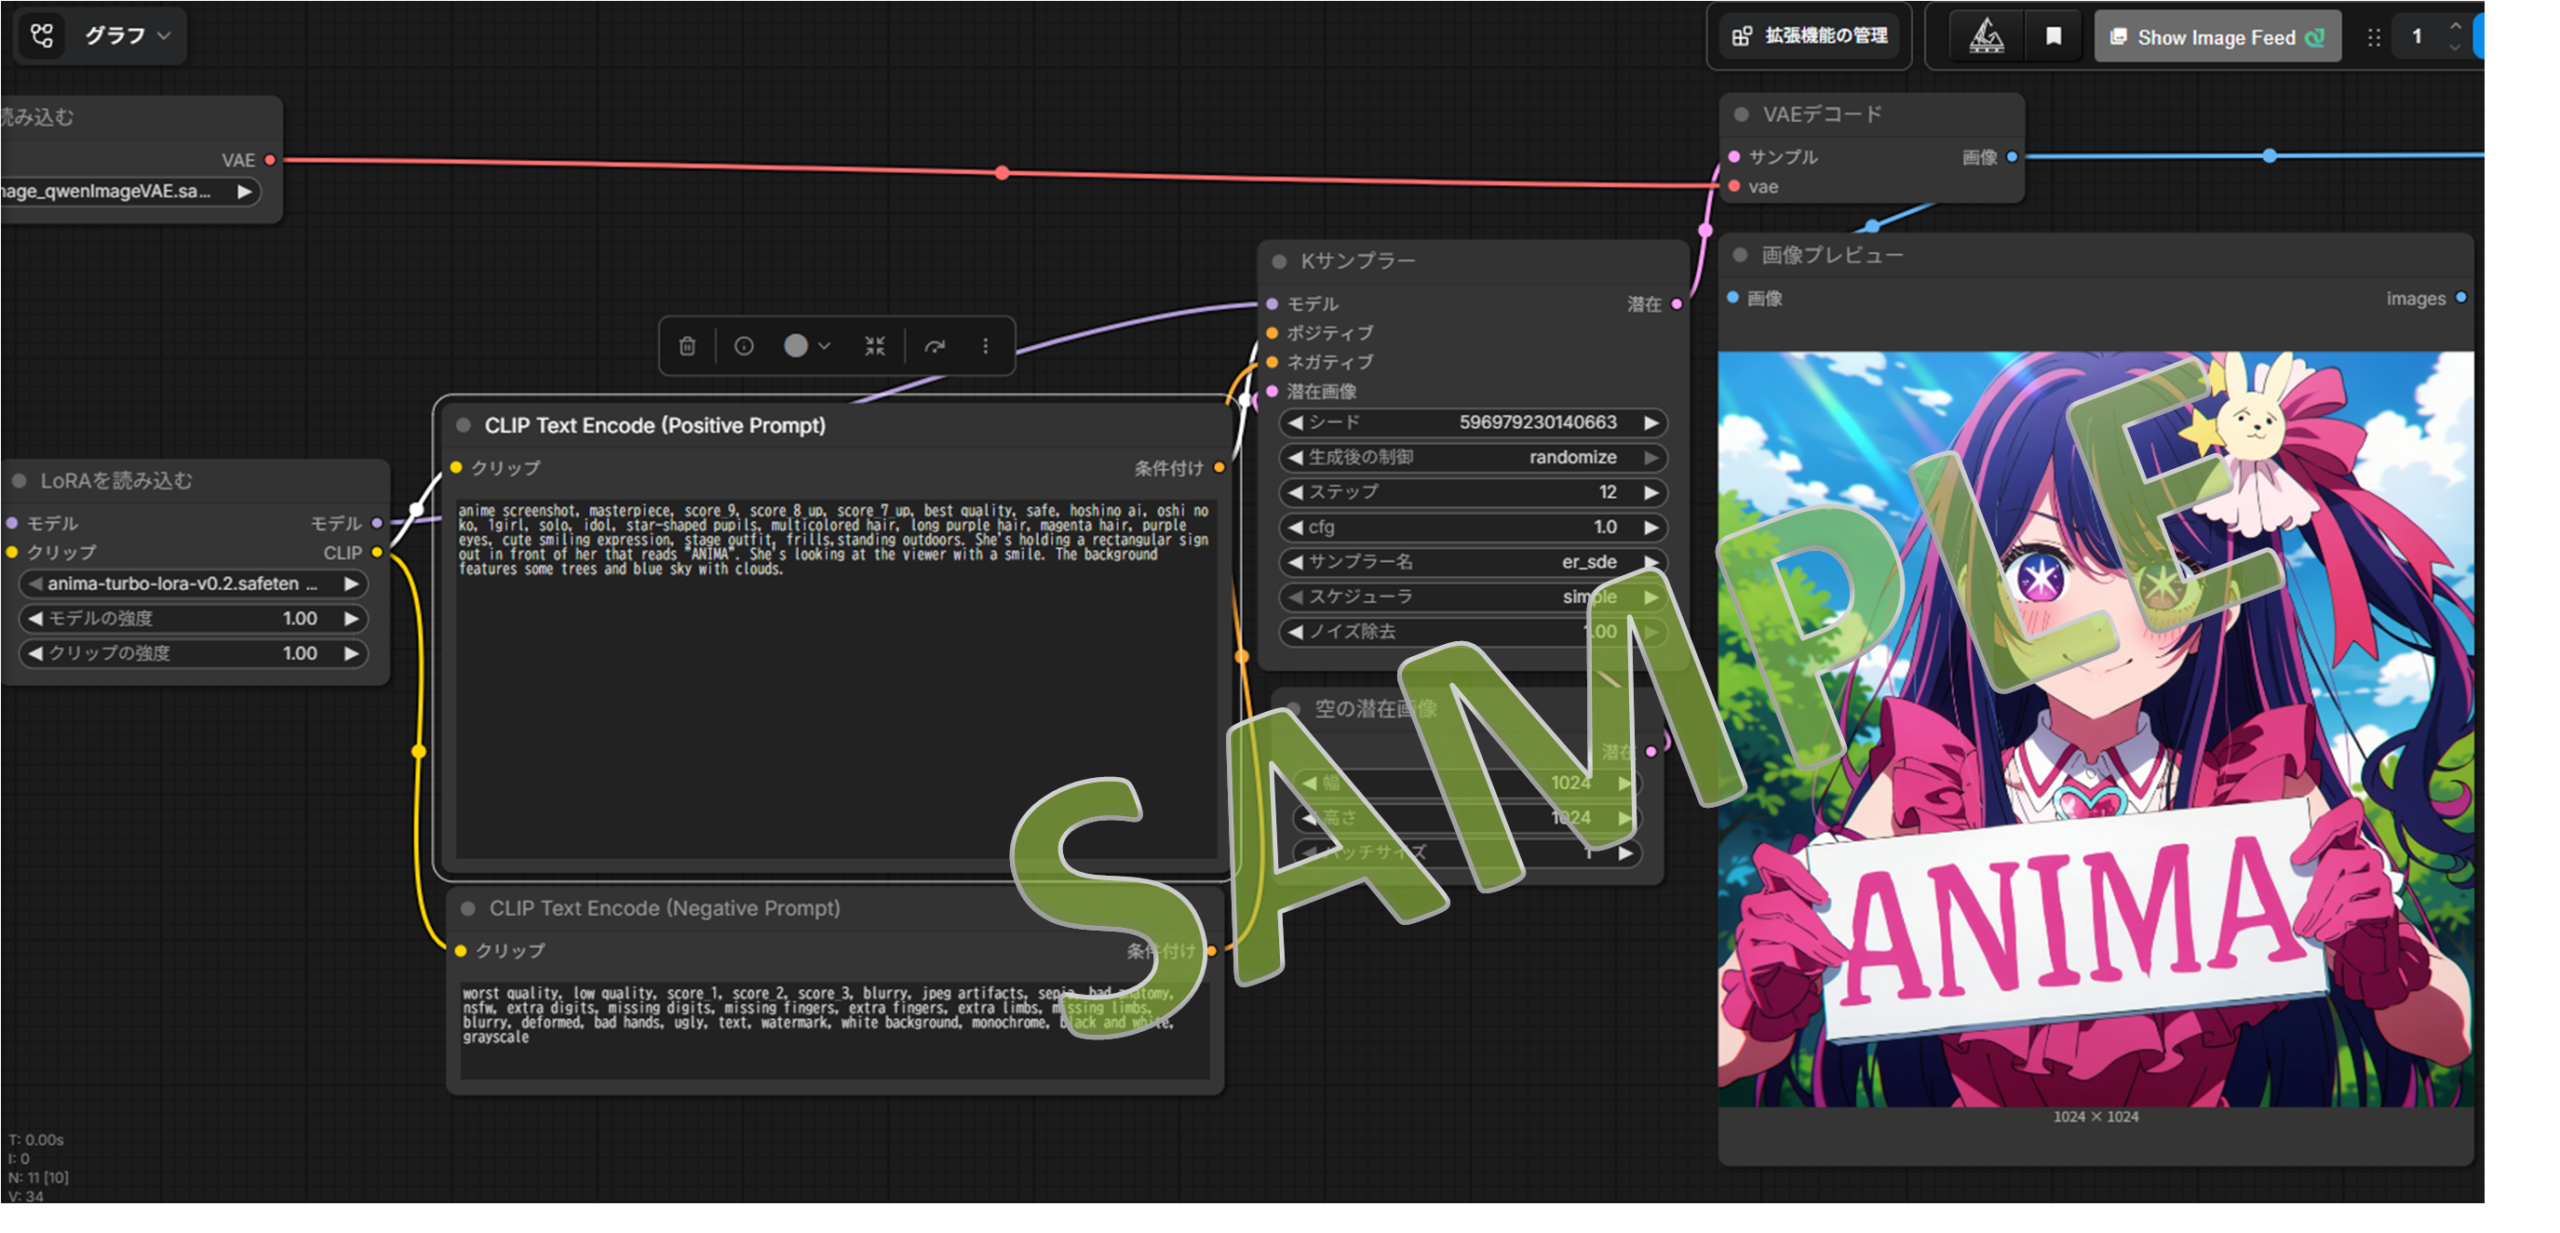2560x1233 pixels.
Task: Increase batch count with the up arrow
Action: [x=2455, y=26]
